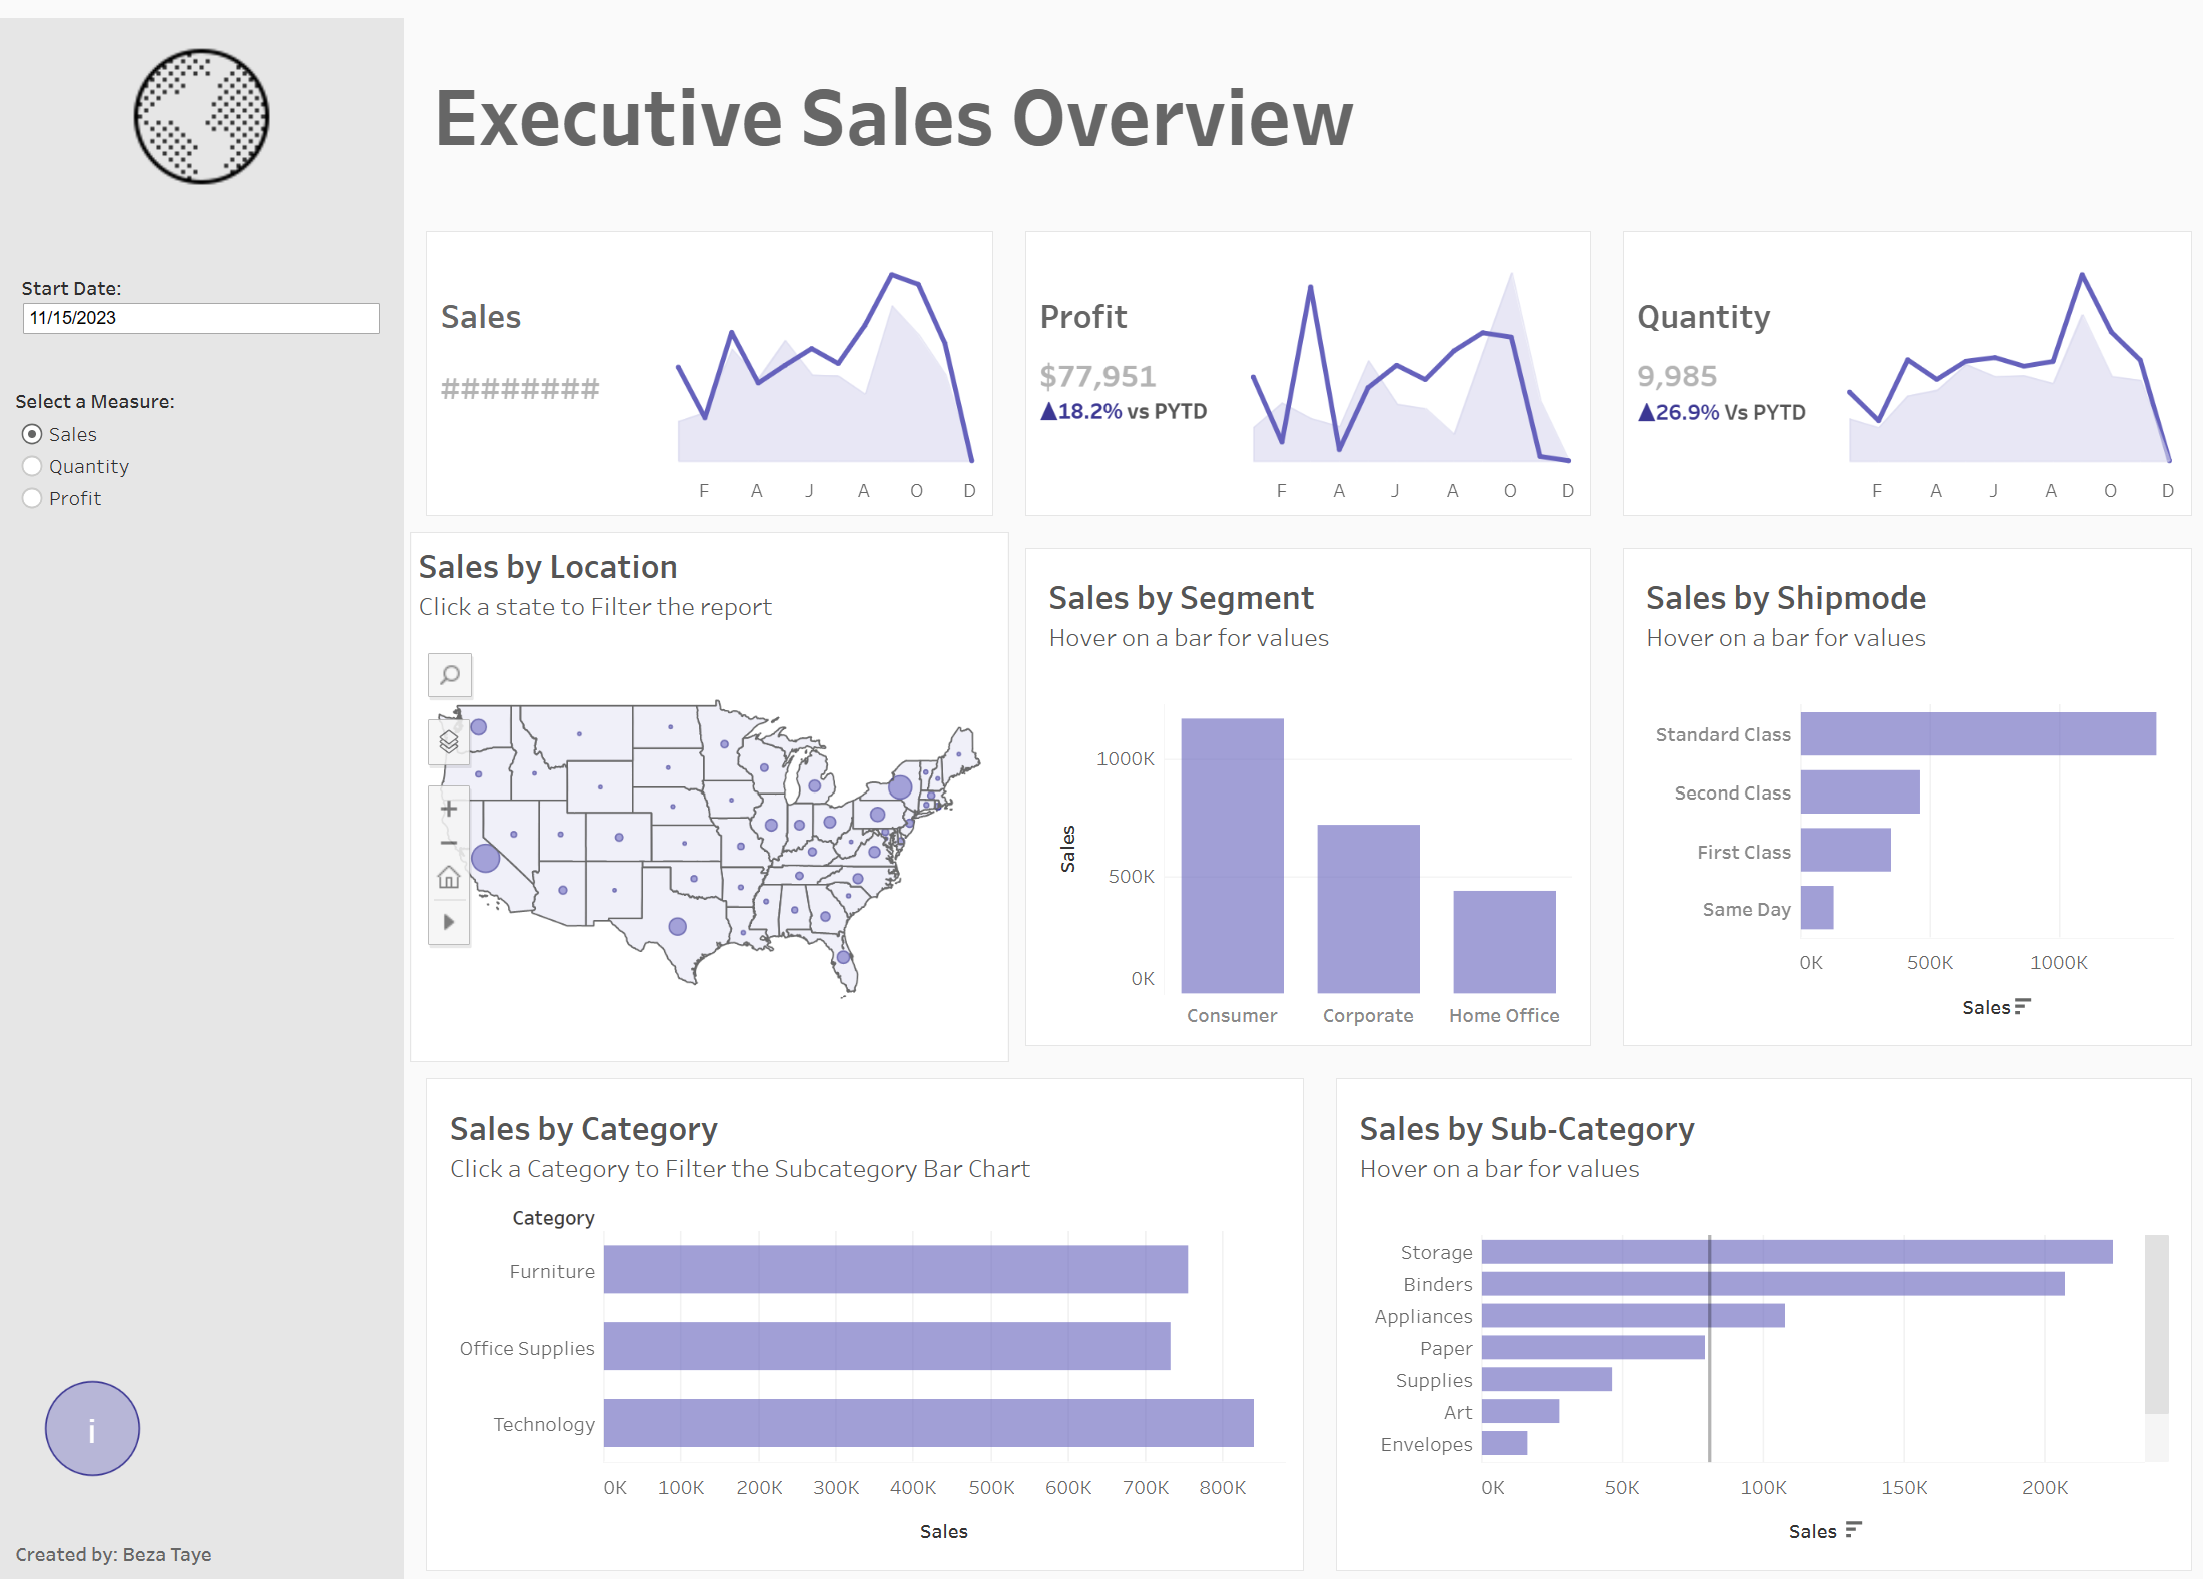Image resolution: width=2204 pixels, height=1580 pixels.
Task: Select the Quantity measure radio button
Action: click(32, 466)
